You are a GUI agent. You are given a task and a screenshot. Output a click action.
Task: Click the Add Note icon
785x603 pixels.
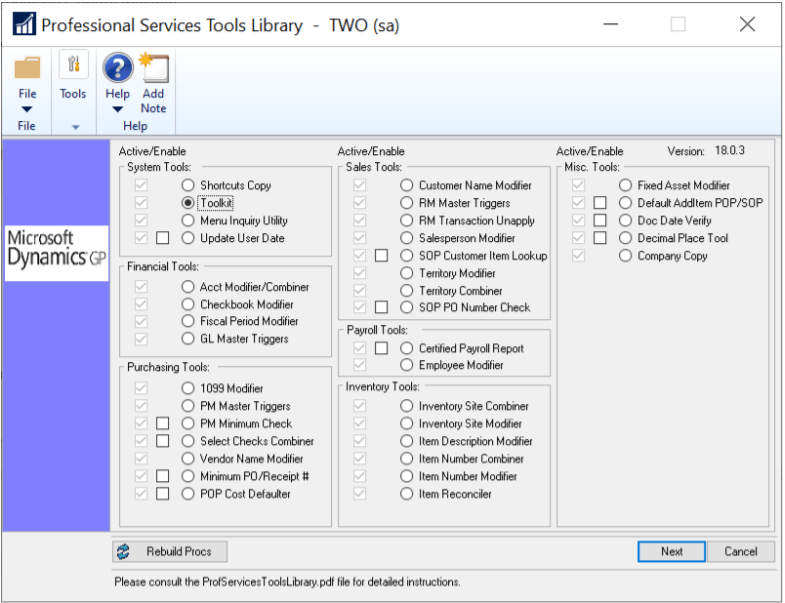[153, 68]
